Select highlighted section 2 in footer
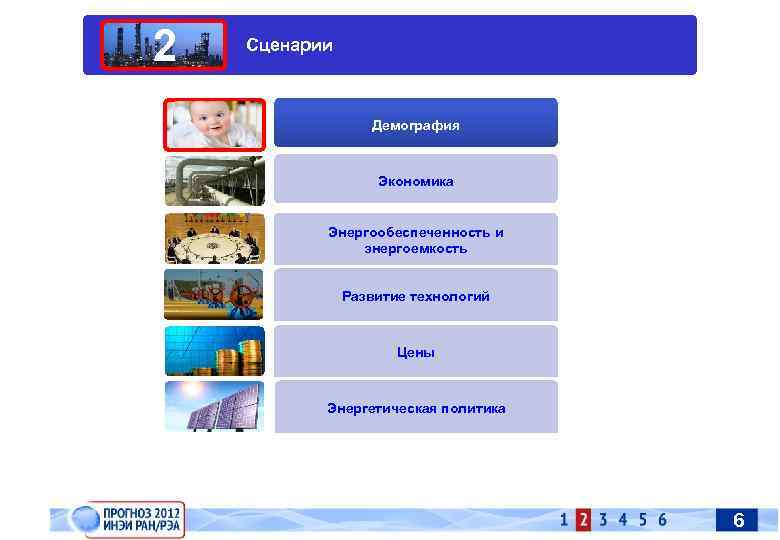This screenshot has height=540, width=780. pos(583,520)
